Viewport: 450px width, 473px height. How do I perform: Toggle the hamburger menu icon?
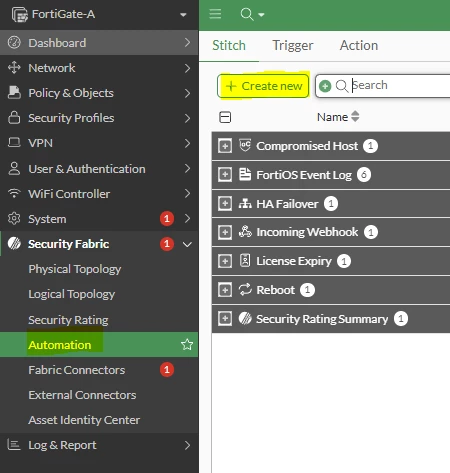[x=215, y=14]
